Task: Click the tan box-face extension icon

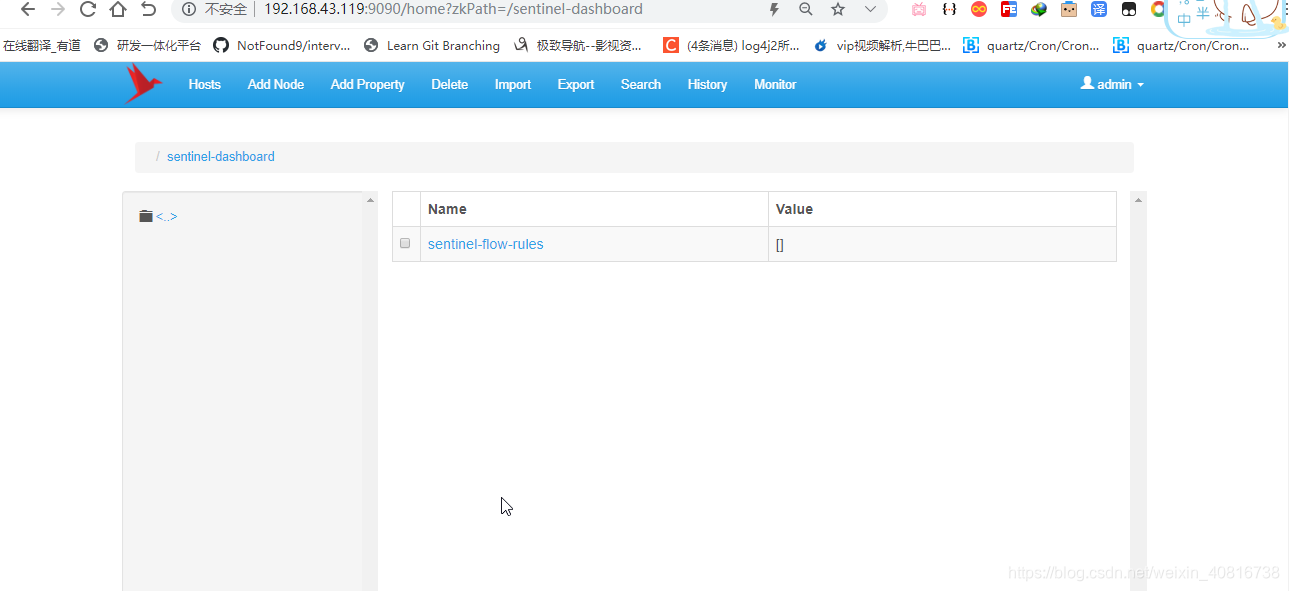Action: pos(1069,9)
